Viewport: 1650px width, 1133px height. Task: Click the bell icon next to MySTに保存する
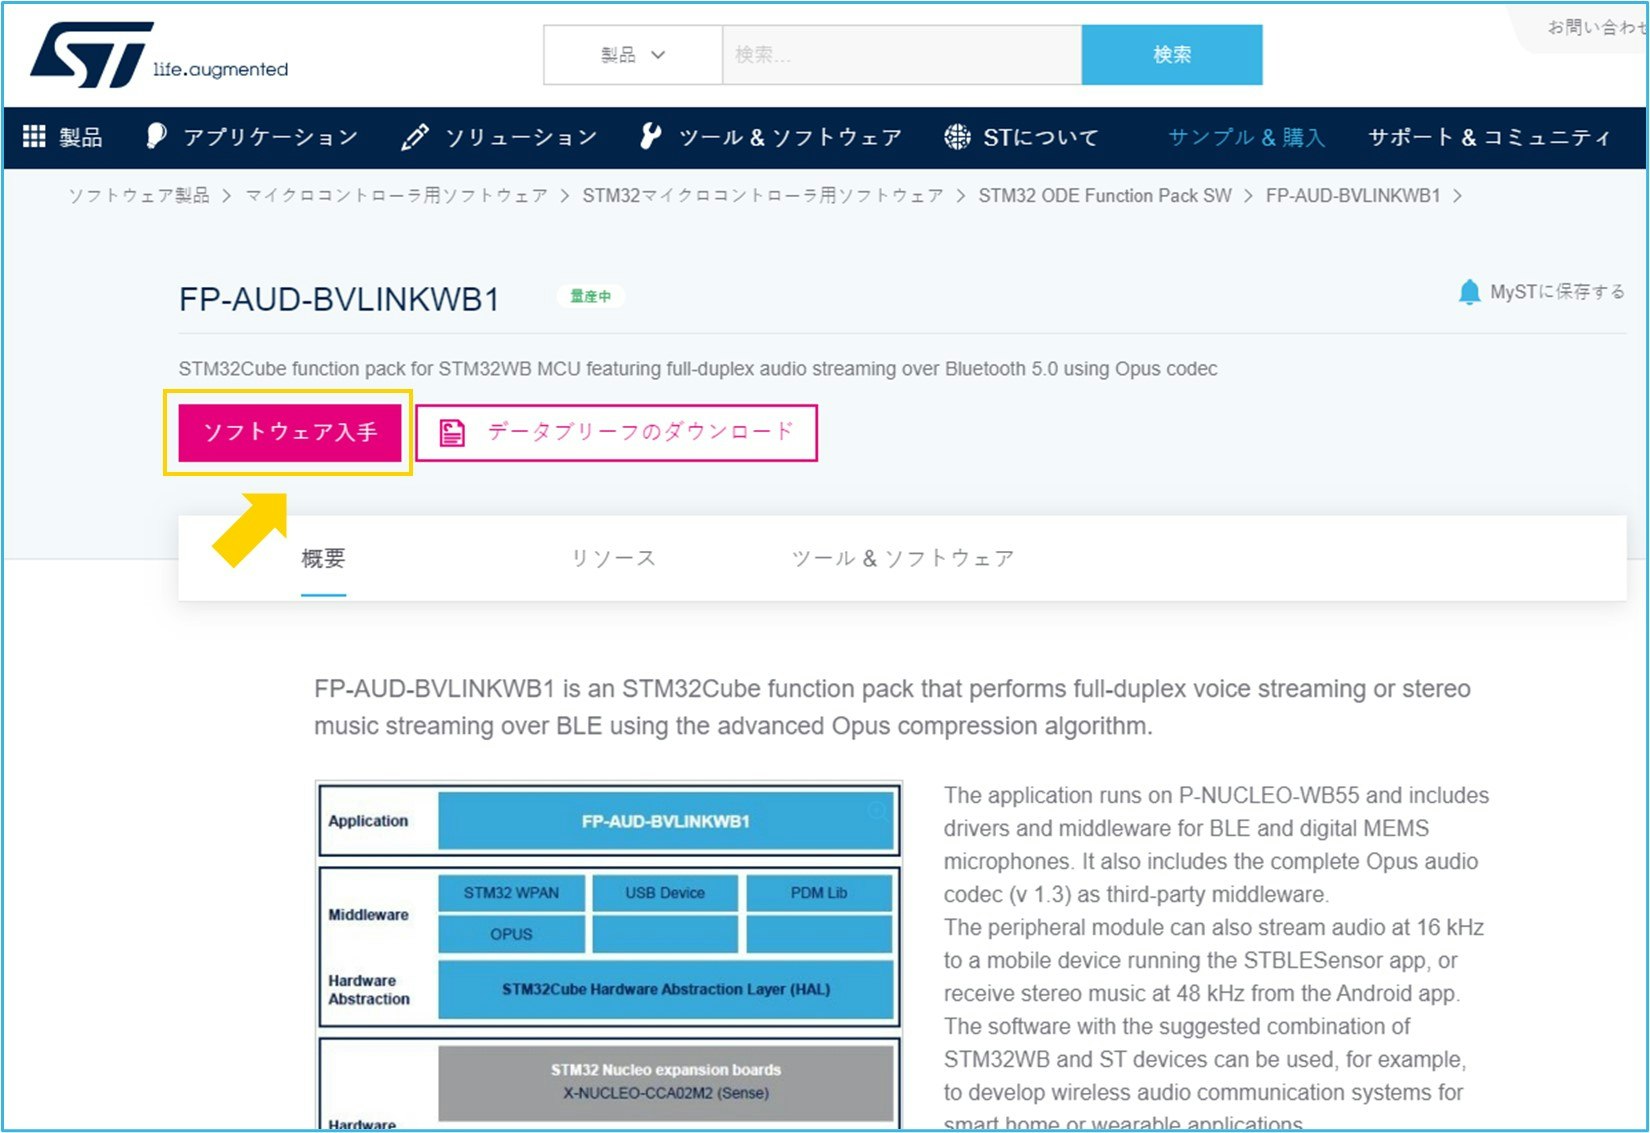1468,292
